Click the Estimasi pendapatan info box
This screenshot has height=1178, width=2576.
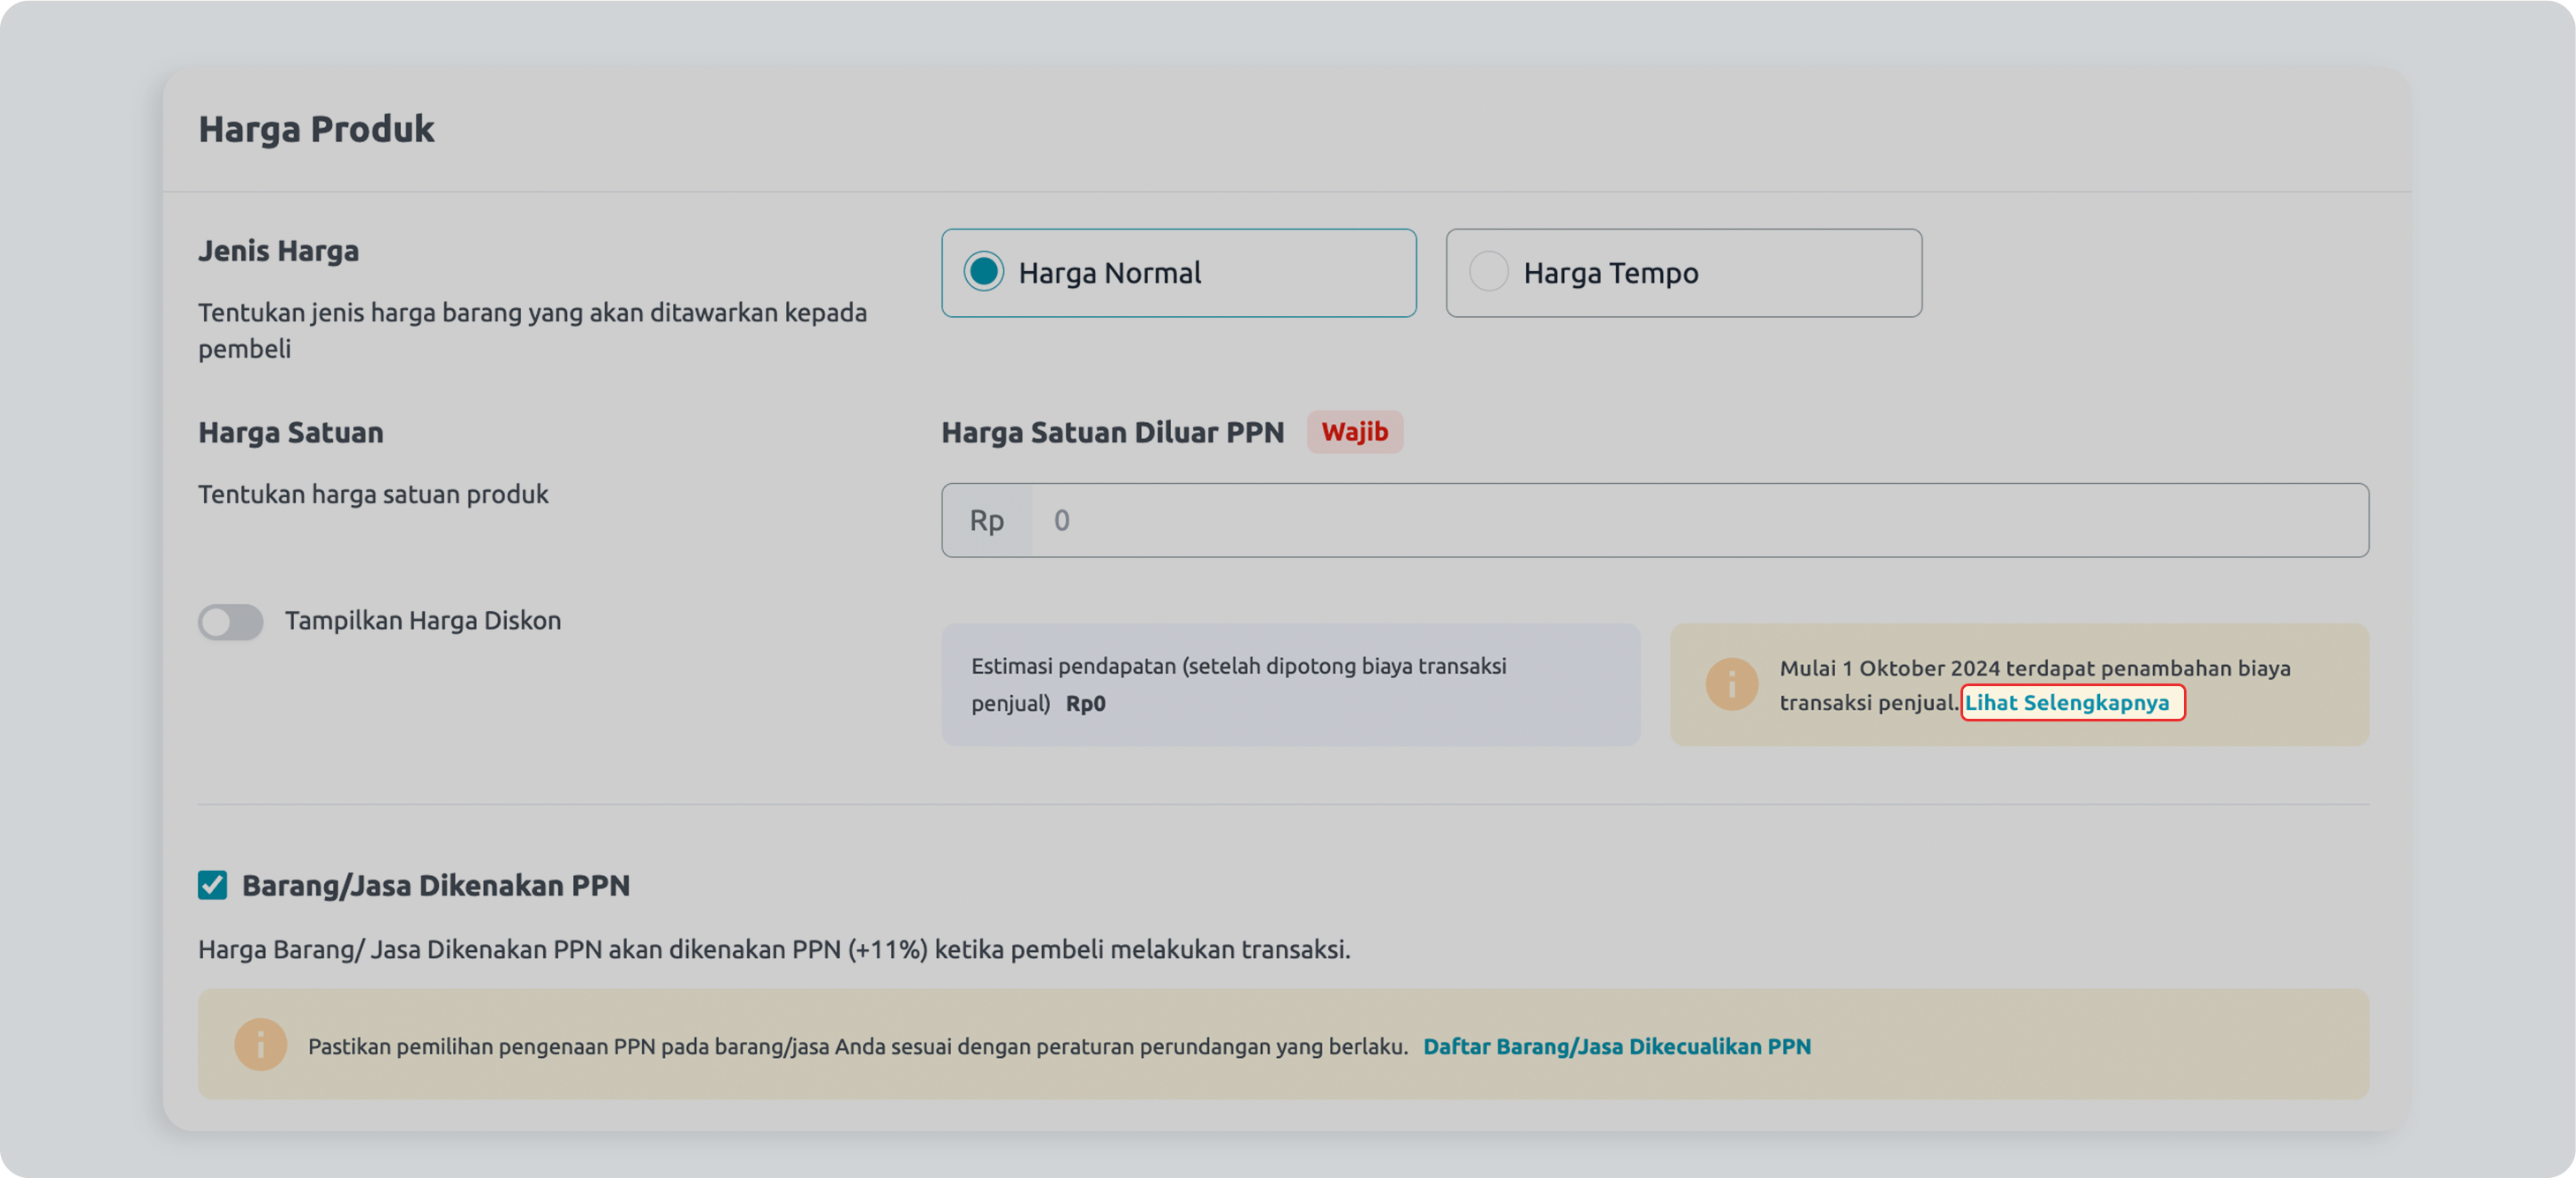1290,685
